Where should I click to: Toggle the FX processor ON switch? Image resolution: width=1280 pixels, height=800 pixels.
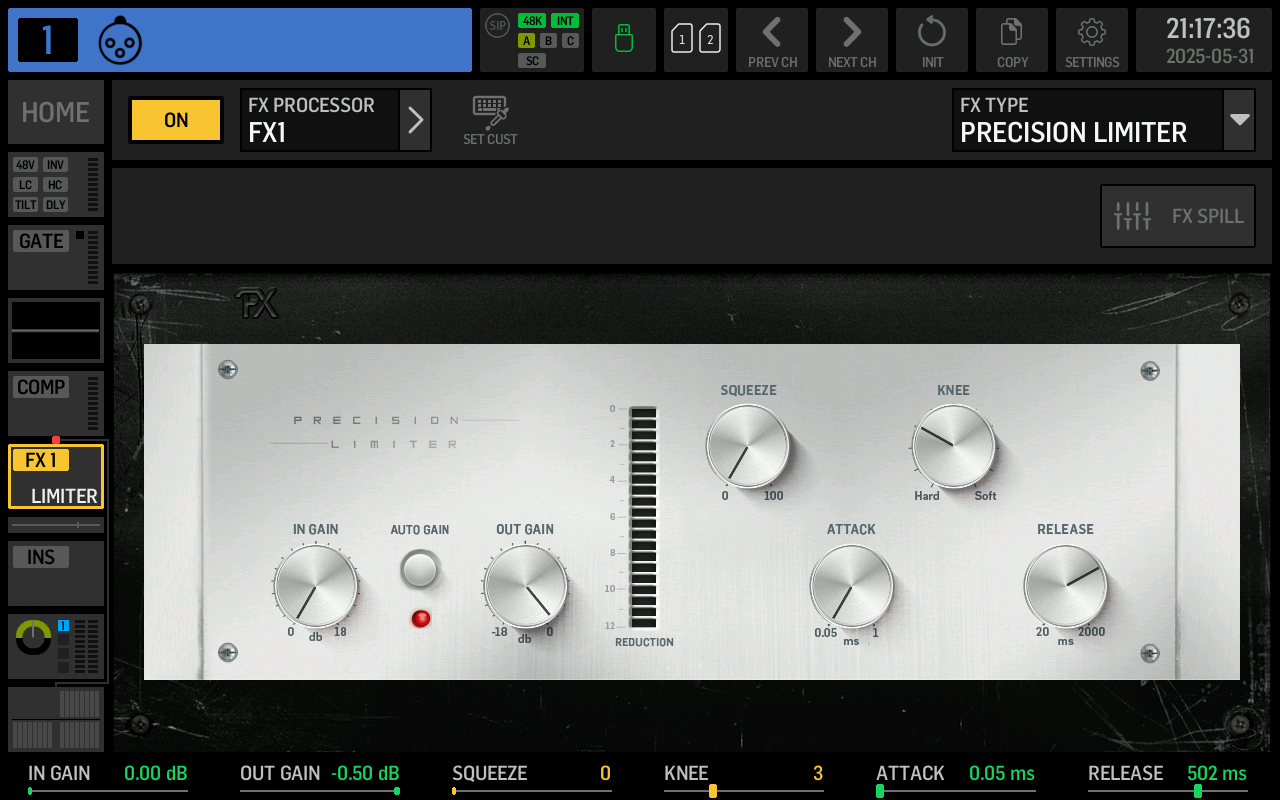point(175,119)
